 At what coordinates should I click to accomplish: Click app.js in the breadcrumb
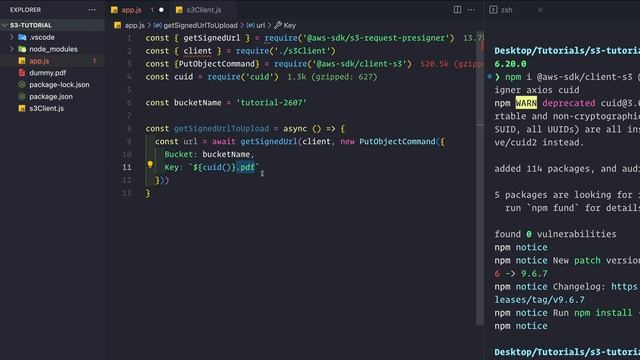click(x=135, y=25)
